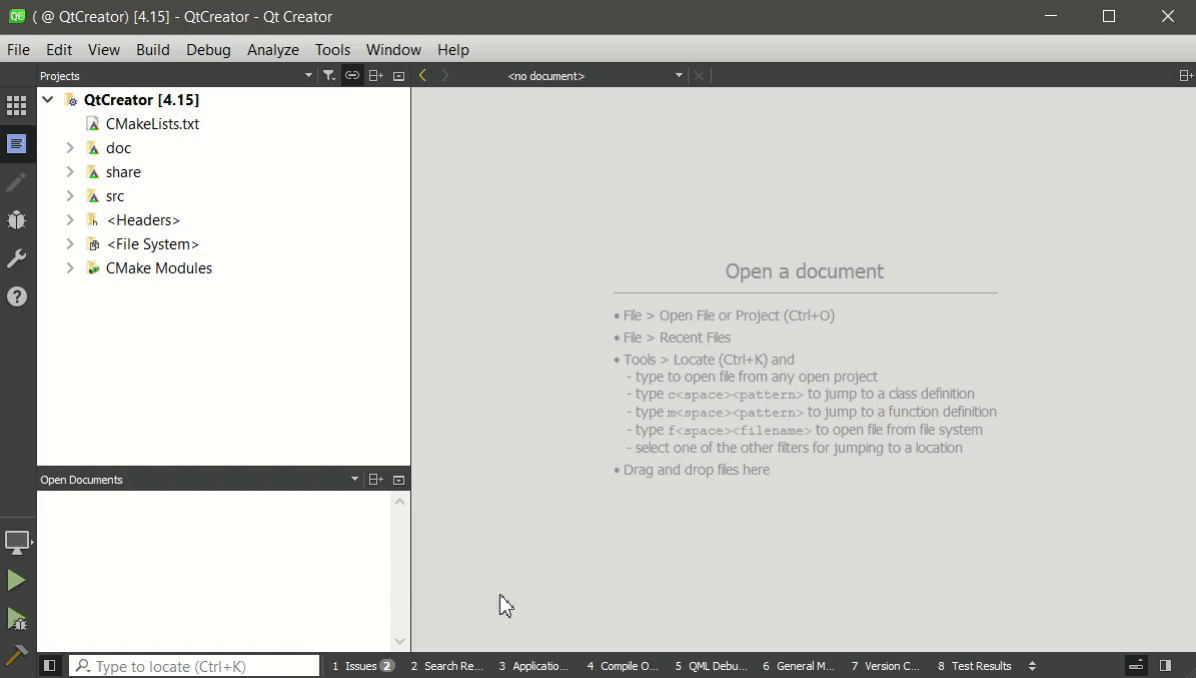The image size is (1196, 678).
Task: Toggle right sidebar visibility
Action: [1165, 666]
